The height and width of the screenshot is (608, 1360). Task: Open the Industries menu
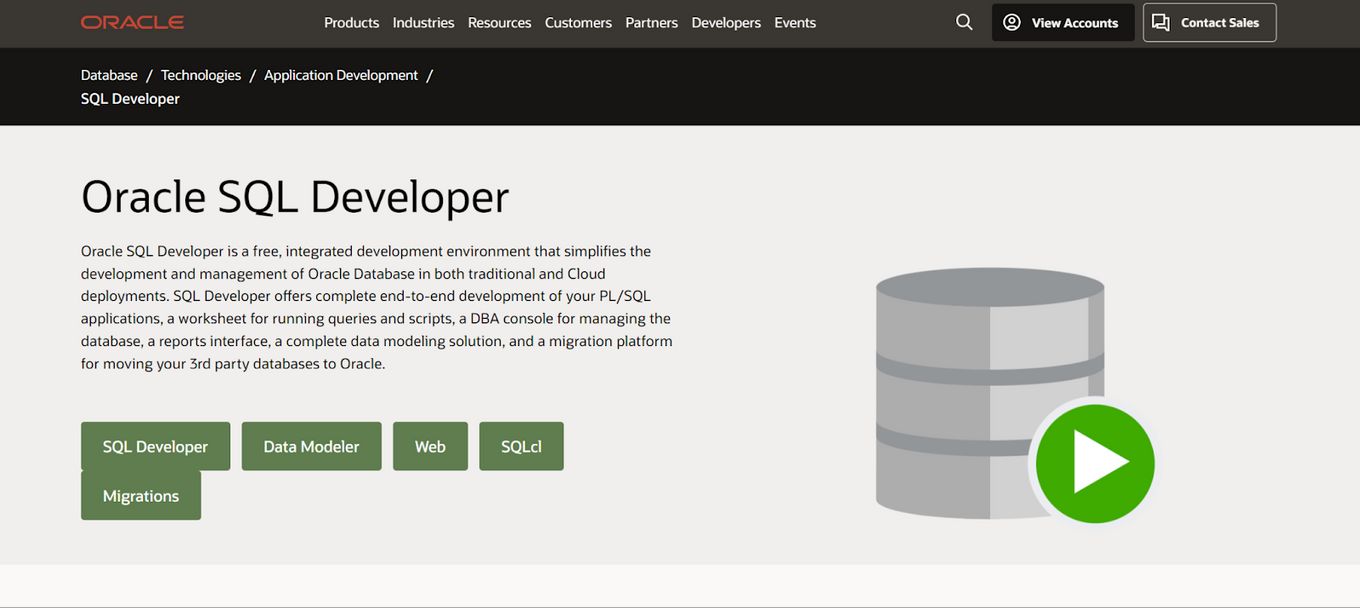tap(423, 22)
